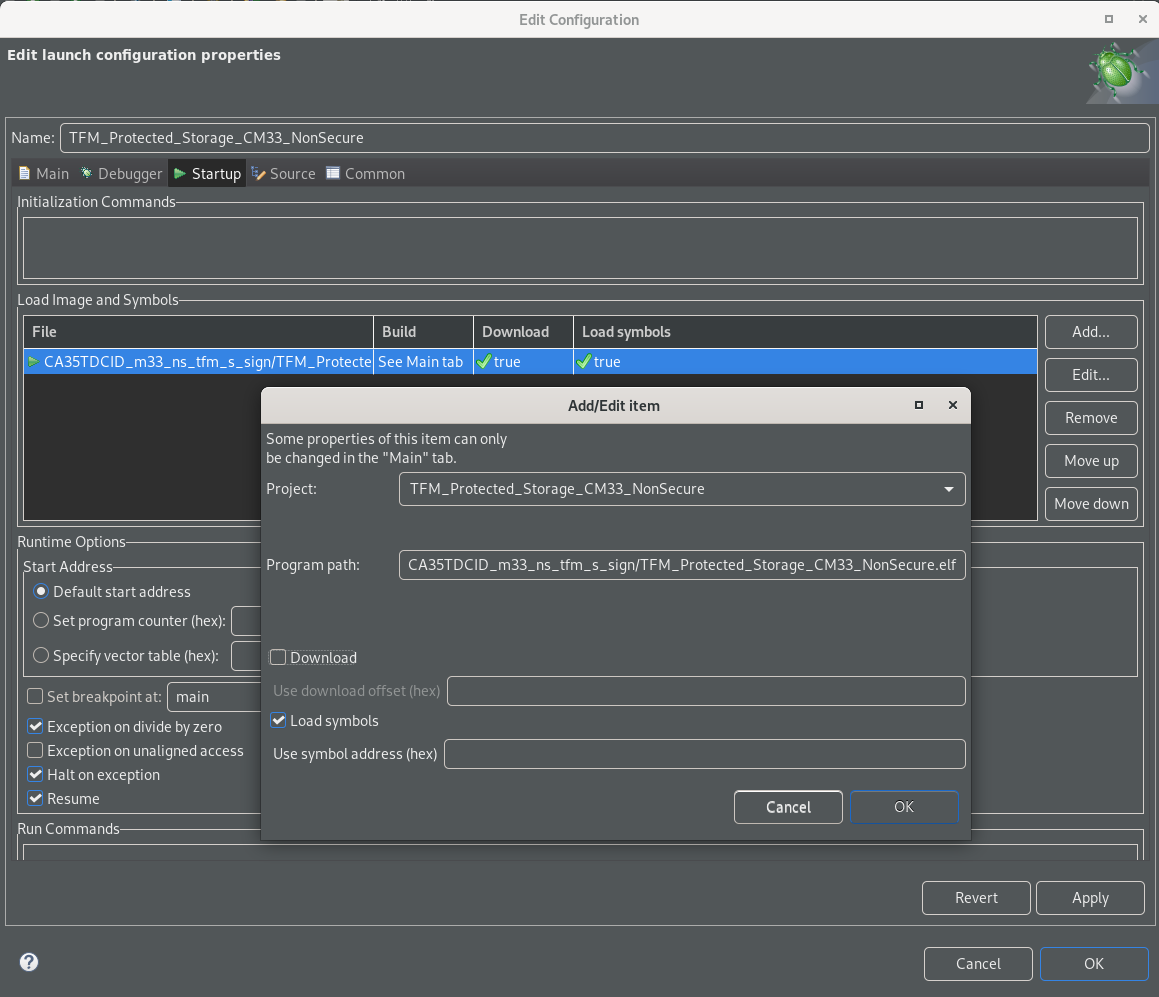
Task: Click green checkmark in Download column
Action: tap(484, 361)
